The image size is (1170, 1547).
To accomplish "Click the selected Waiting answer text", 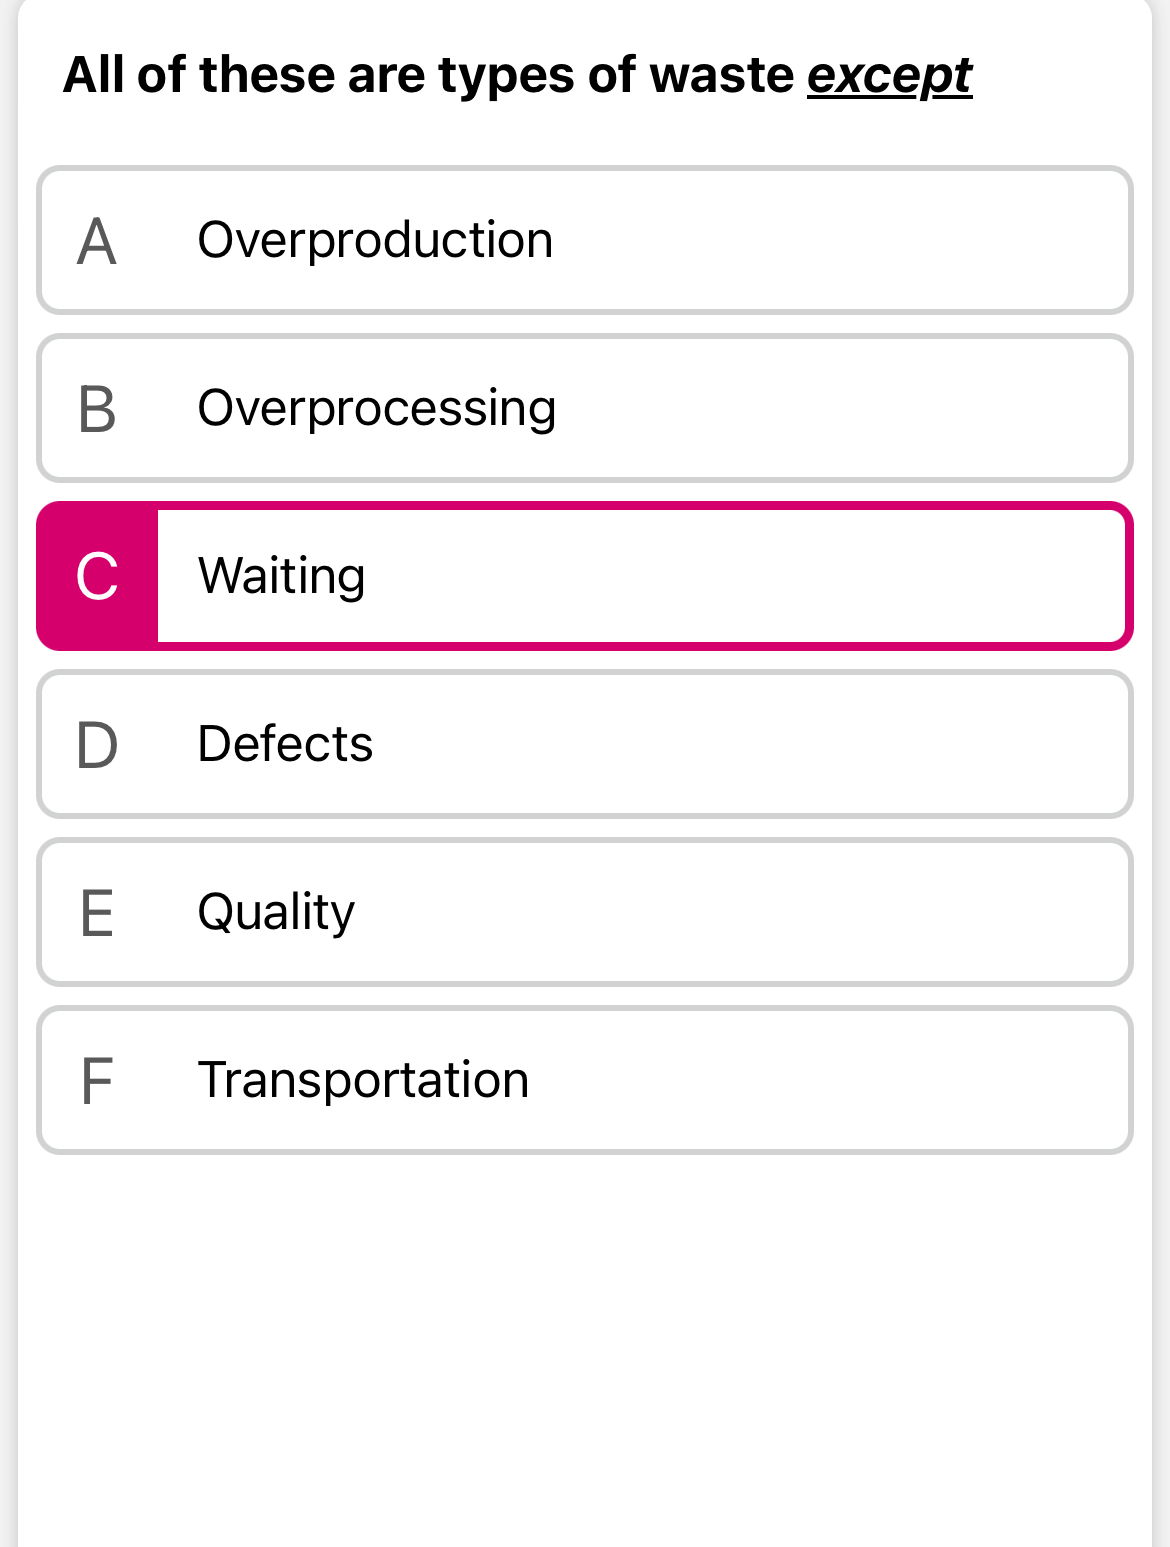I will pos(282,577).
